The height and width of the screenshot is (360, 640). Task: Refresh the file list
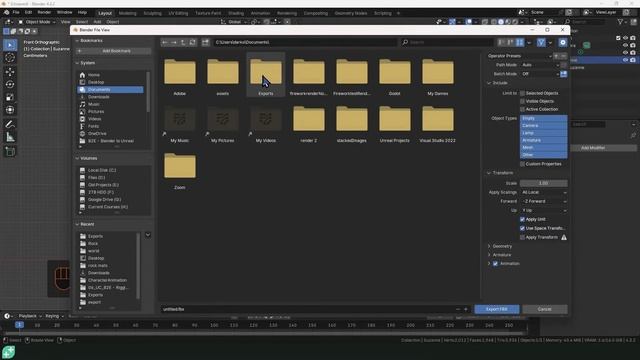pyautogui.click(x=192, y=42)
